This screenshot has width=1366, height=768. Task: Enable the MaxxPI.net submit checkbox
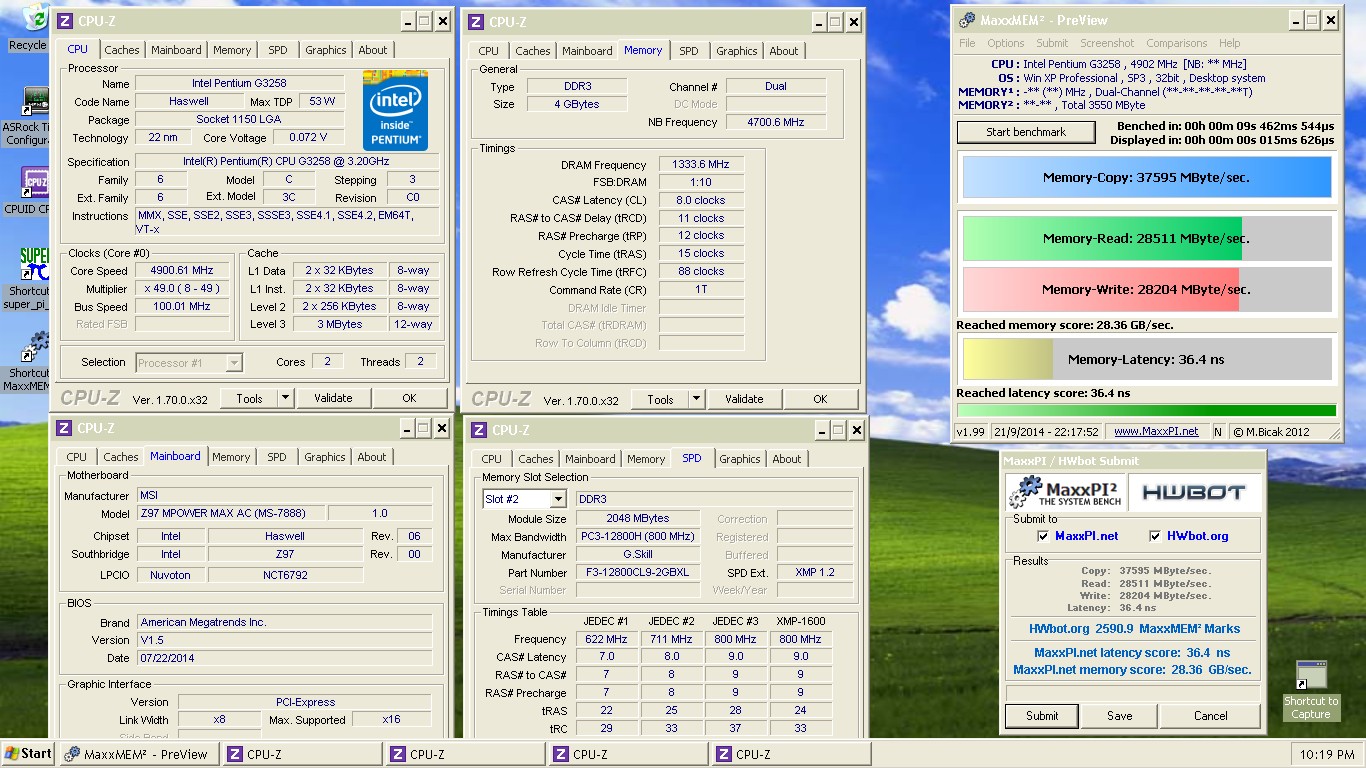pos(1044,536)
